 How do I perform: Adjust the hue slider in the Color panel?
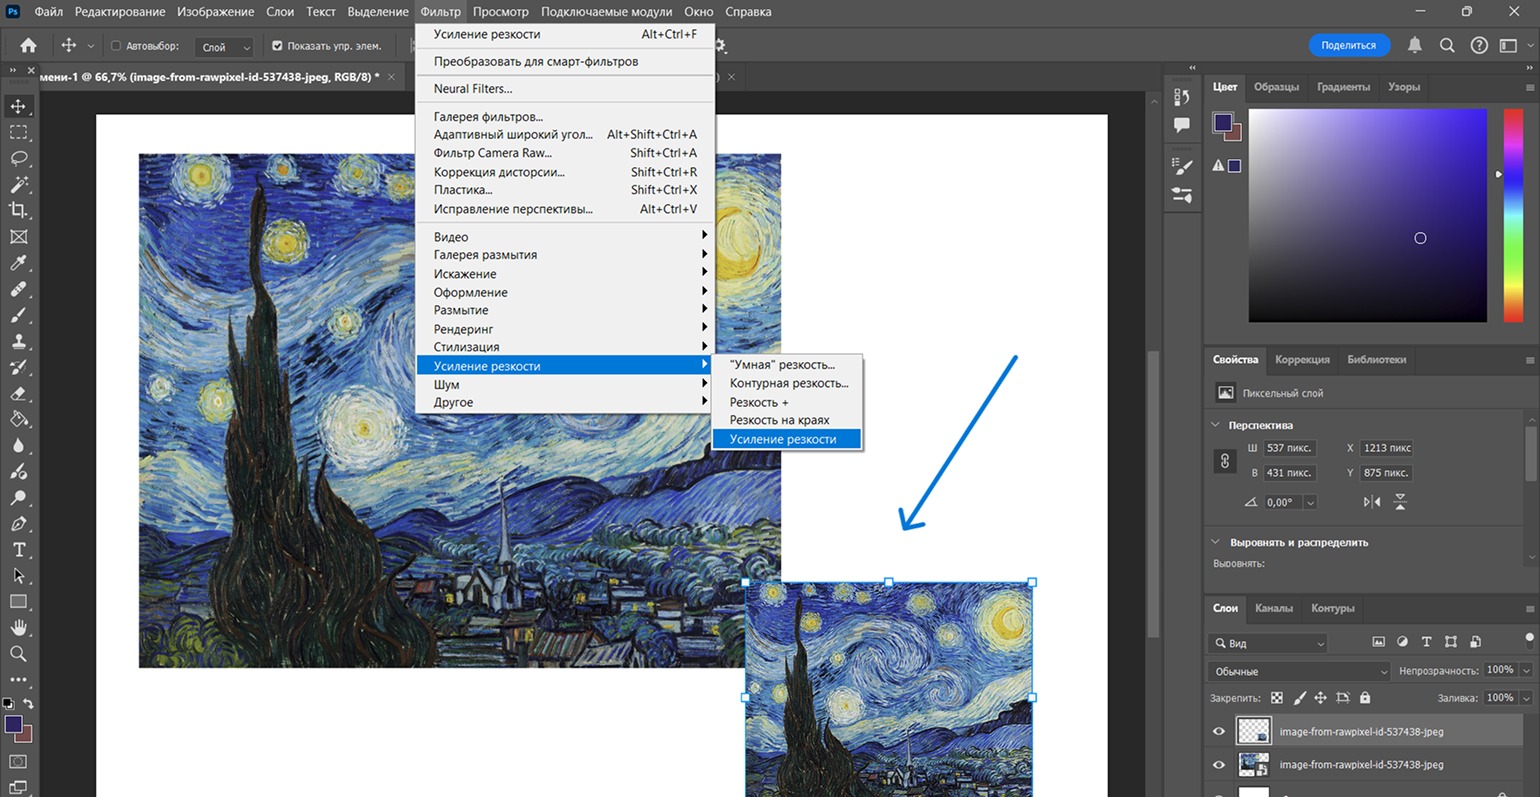pos(1513,215)
